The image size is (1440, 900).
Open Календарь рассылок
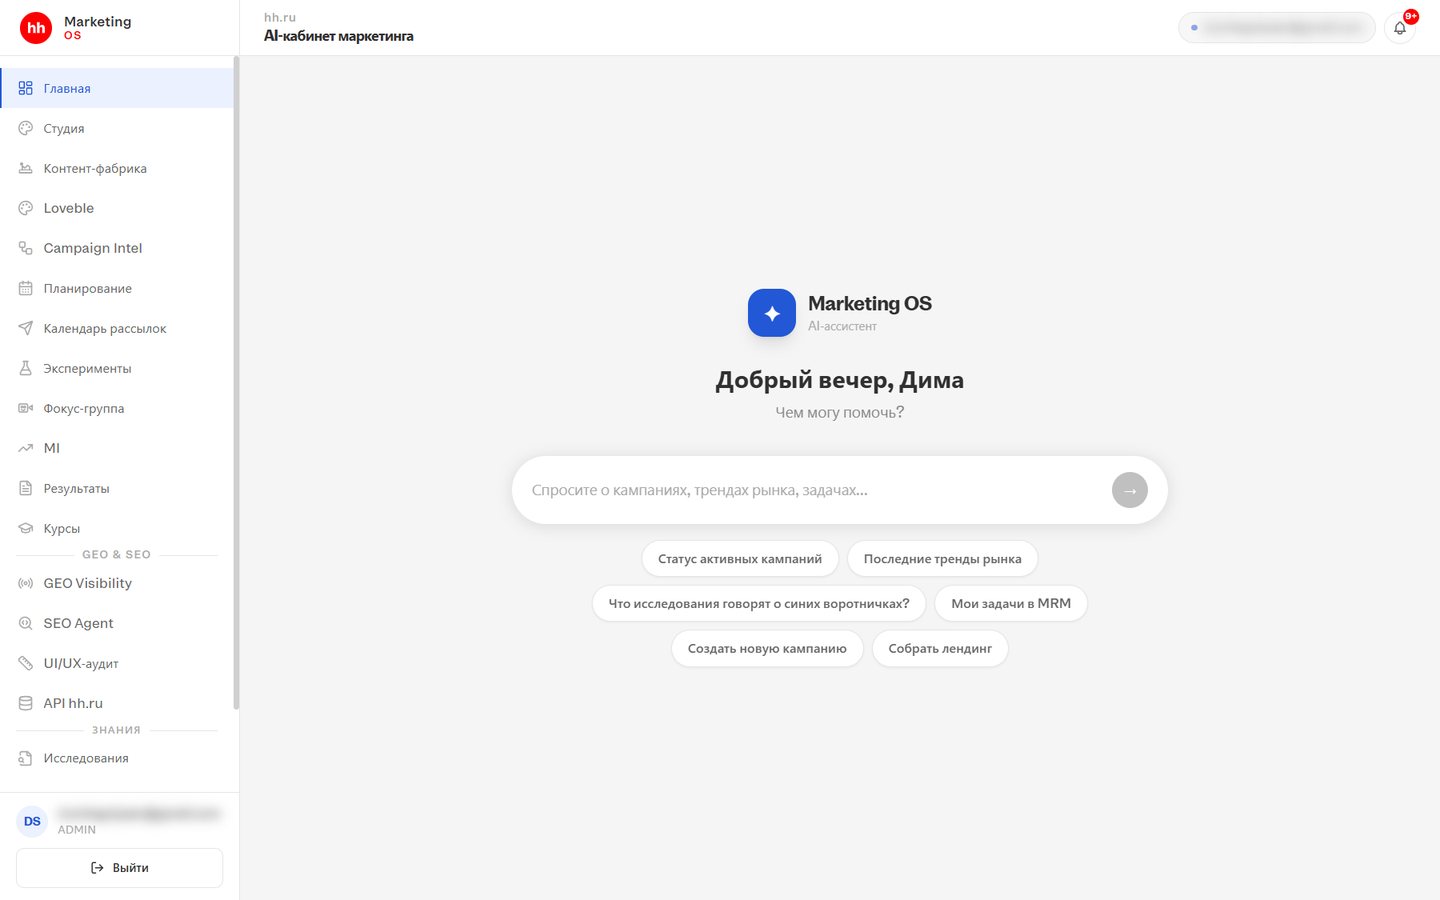[x=117, y=328]
